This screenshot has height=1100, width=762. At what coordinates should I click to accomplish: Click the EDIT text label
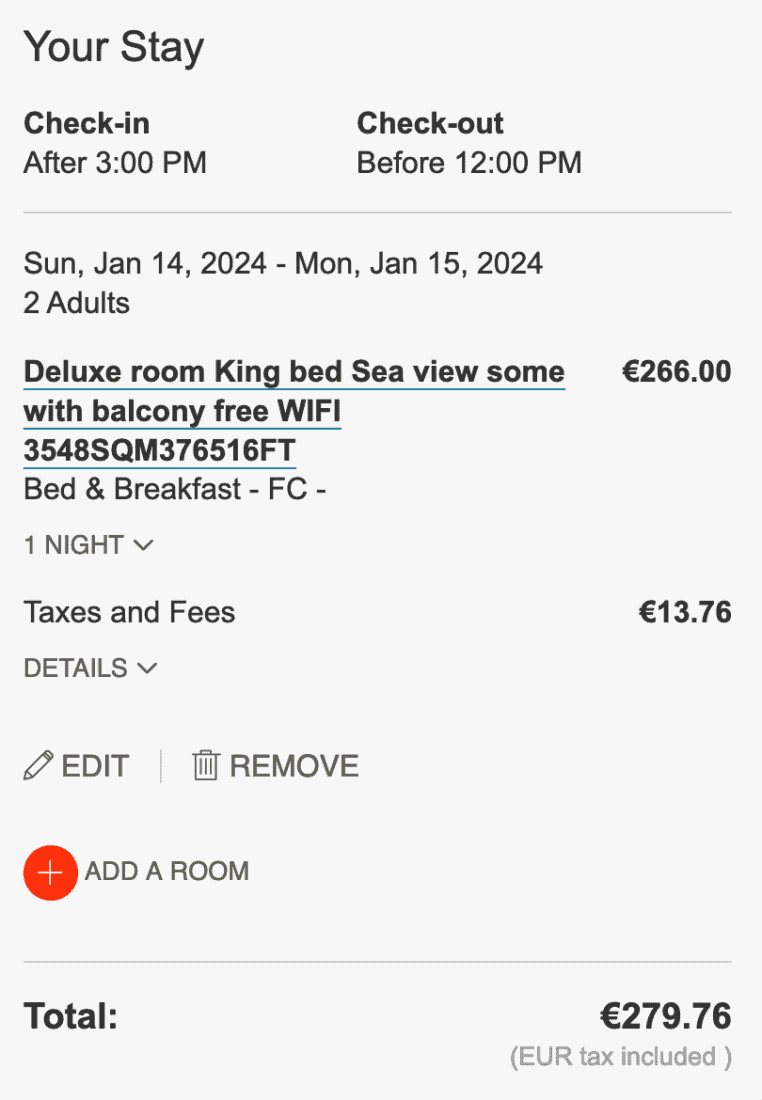95,766
